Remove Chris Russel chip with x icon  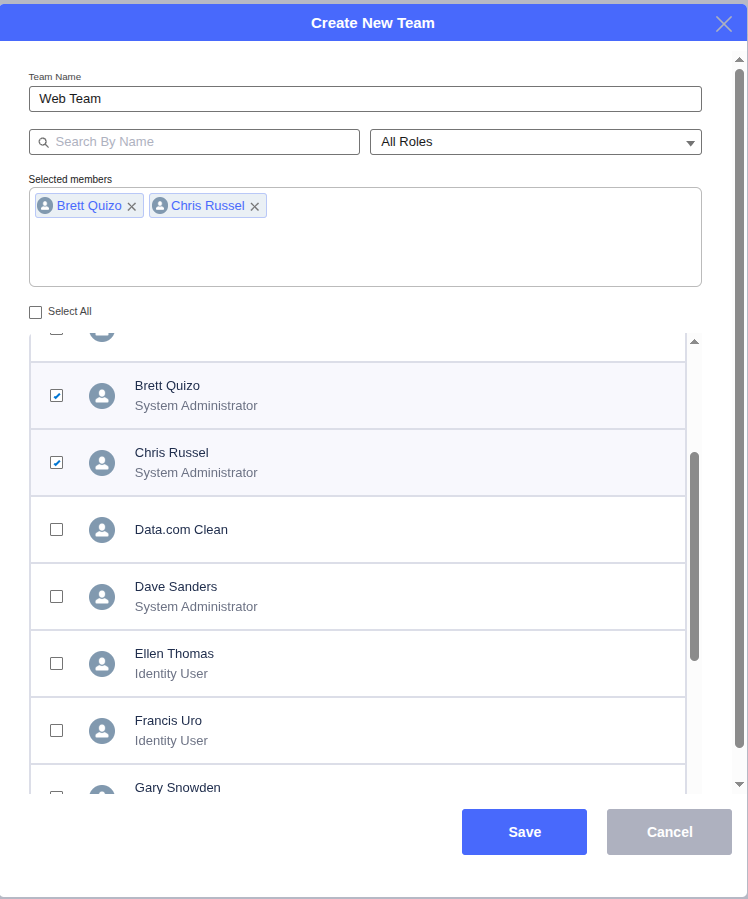pos(255,207)
